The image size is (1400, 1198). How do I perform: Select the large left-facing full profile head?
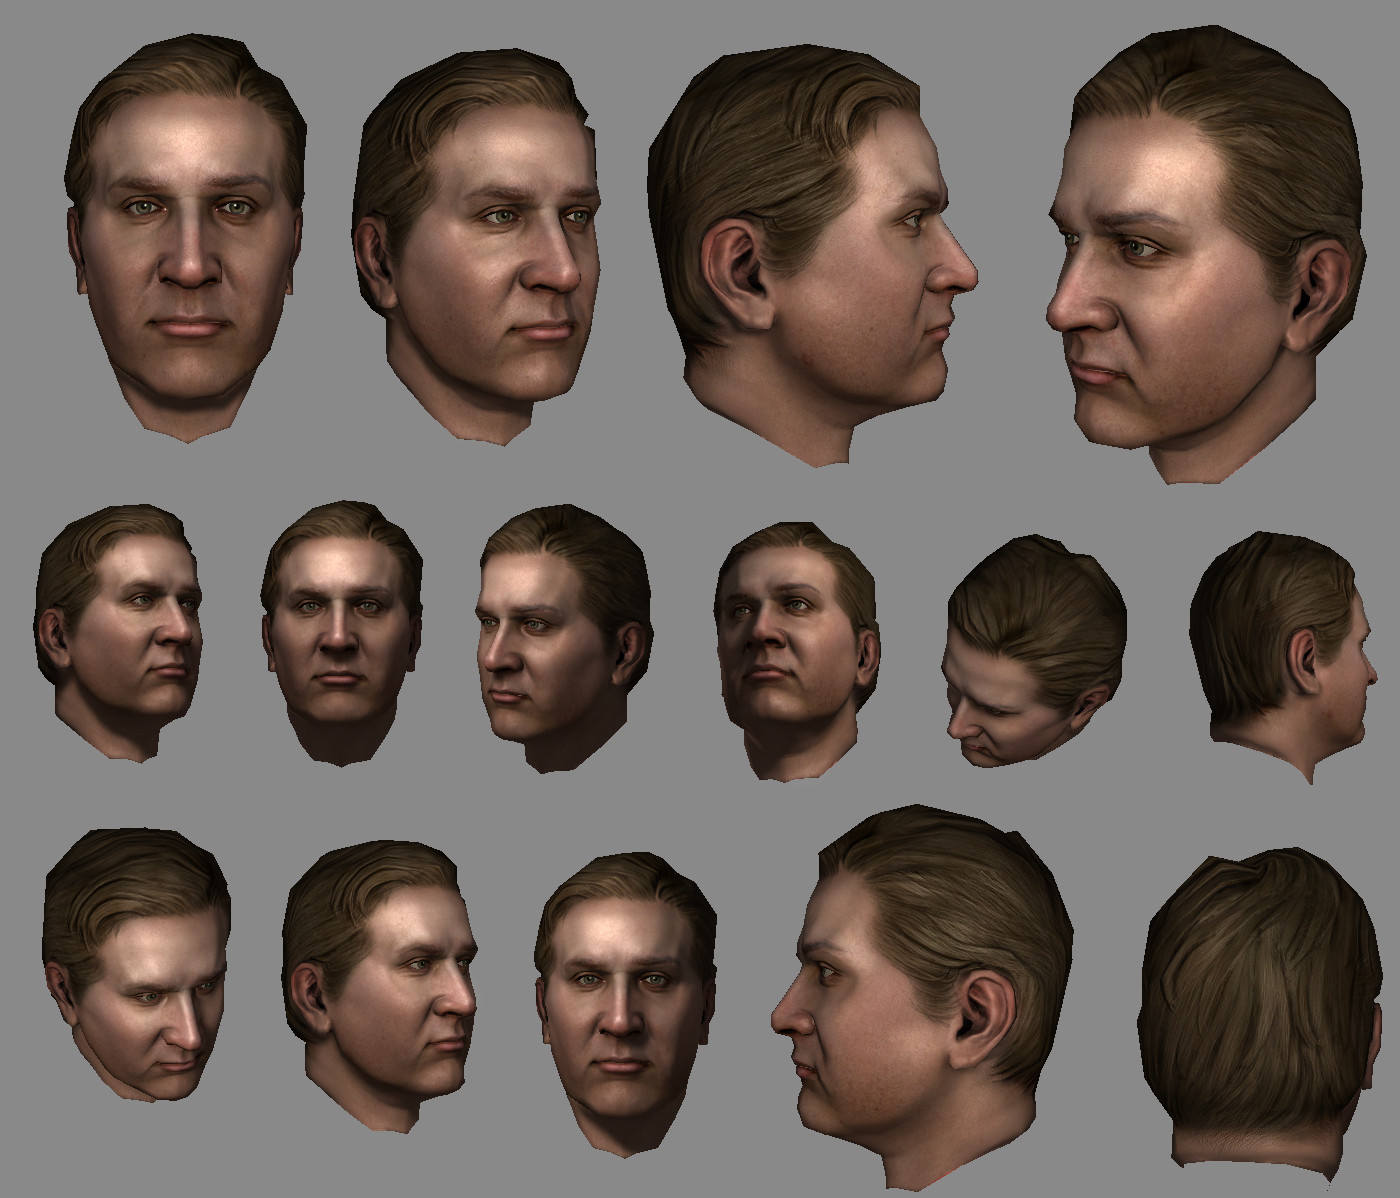(922, 998)
